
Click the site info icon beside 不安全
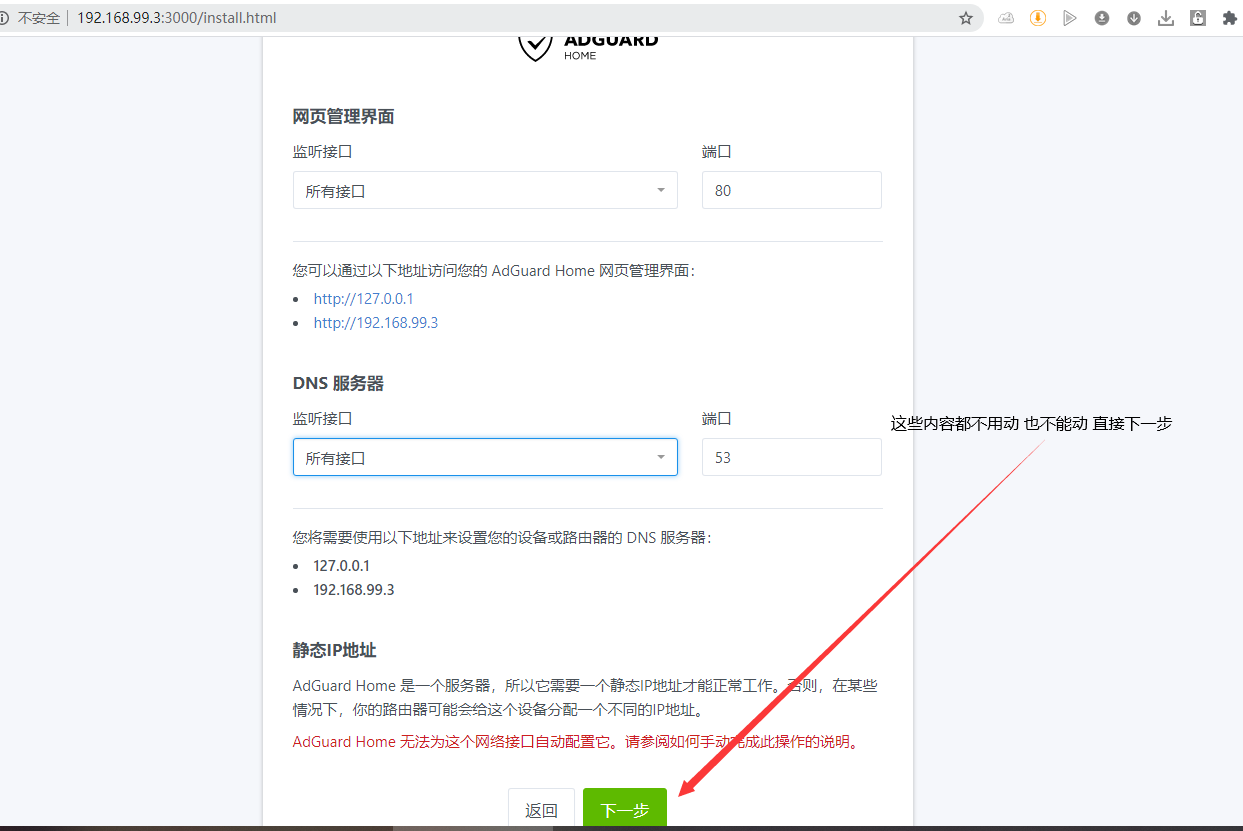(x=5, y=18)
